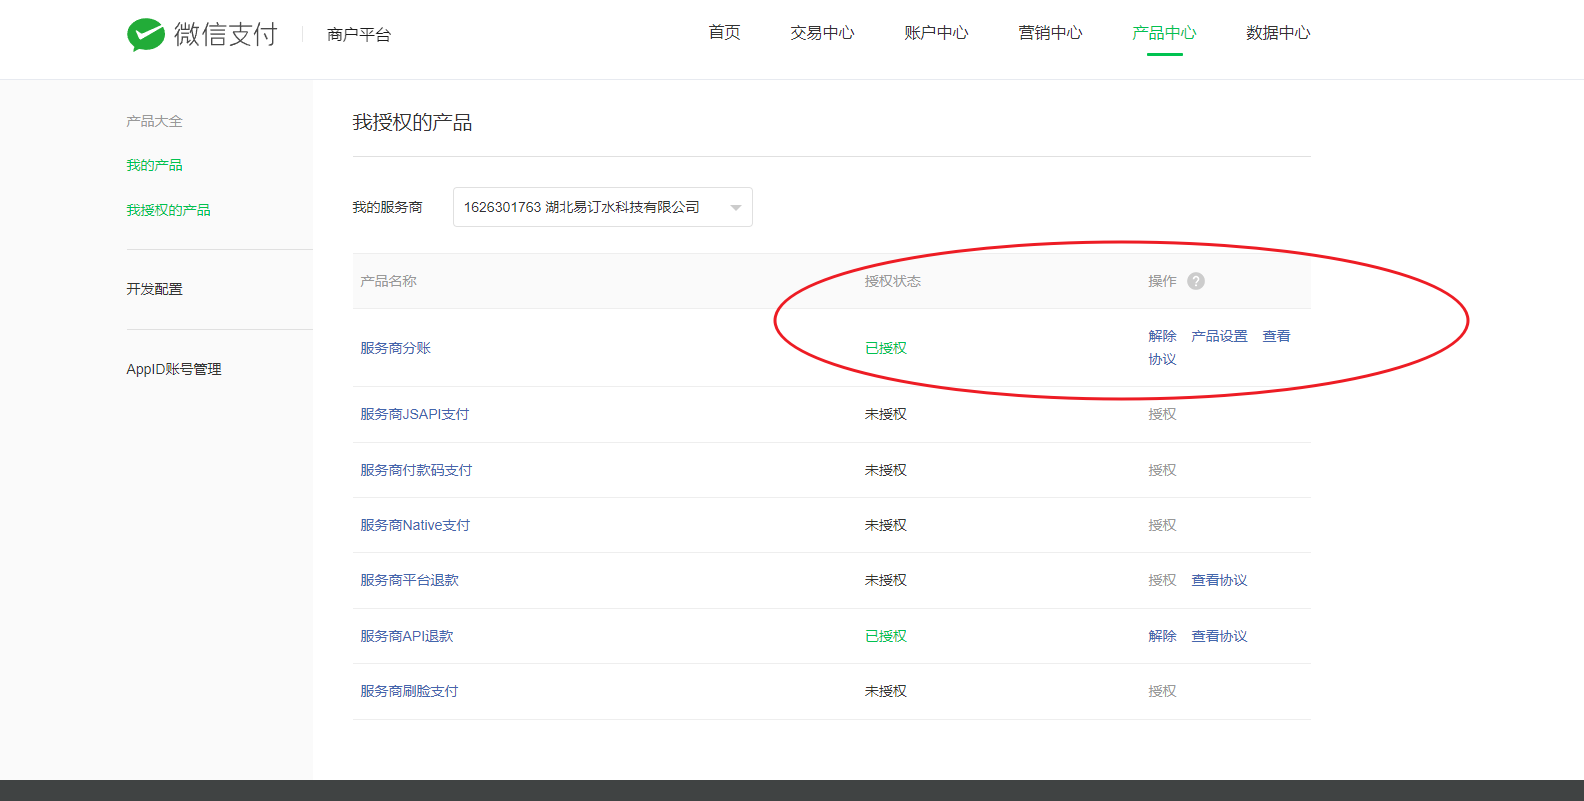Go to the 首页 tab
The height and width of the screenshot is (801, 1584).
(x=724, y=33)
